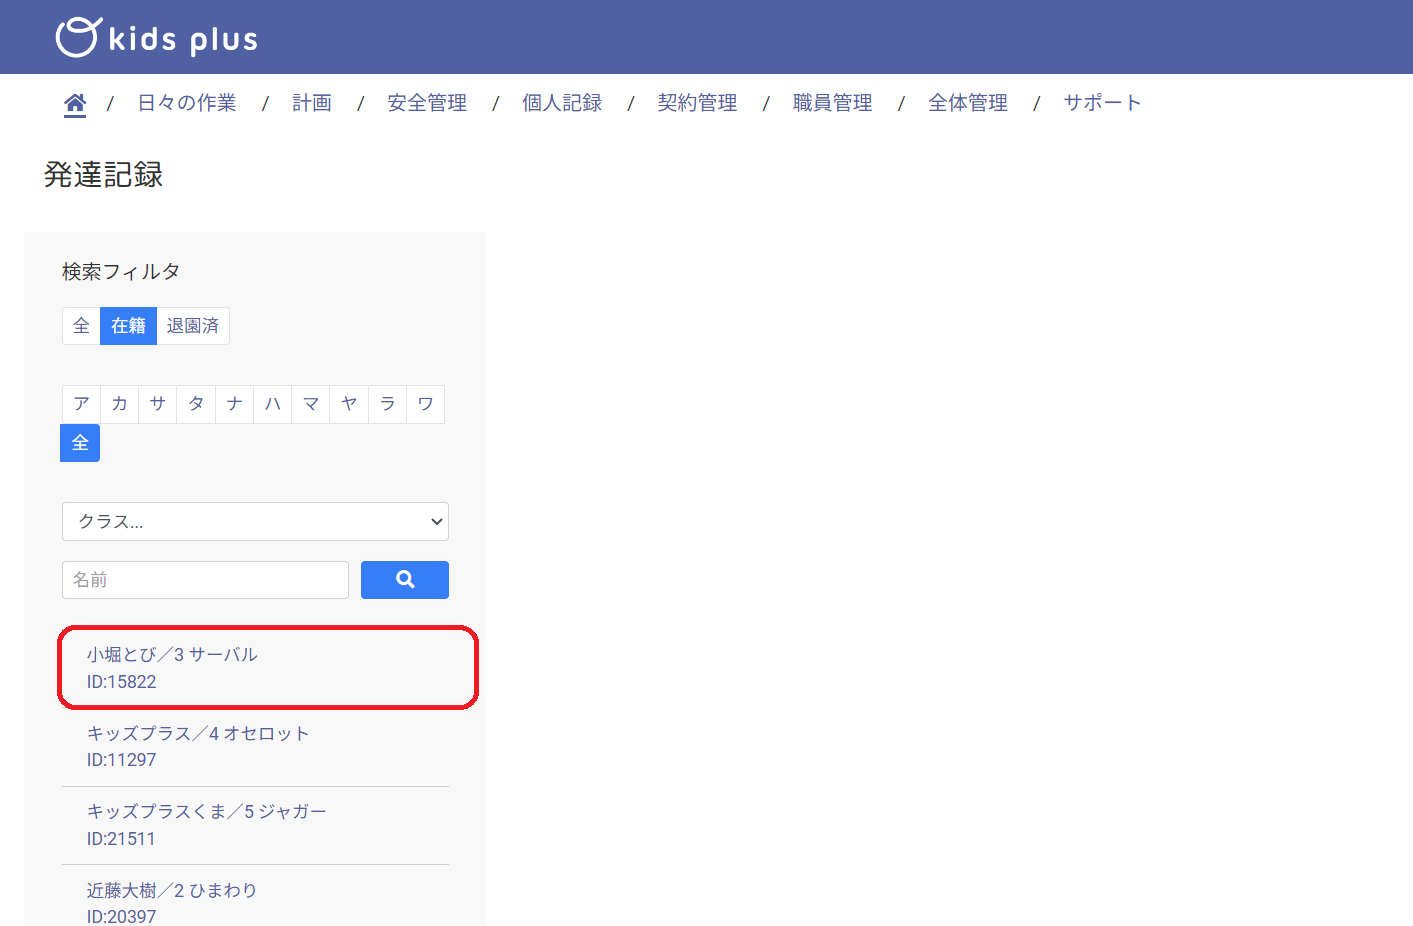
Task: Select the 在籍 enrollment filter
Action: click(129, 326)
